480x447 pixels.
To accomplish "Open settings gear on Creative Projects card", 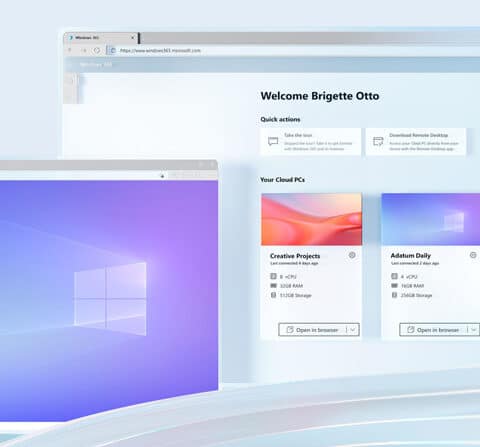I will (x=352, y=255).
